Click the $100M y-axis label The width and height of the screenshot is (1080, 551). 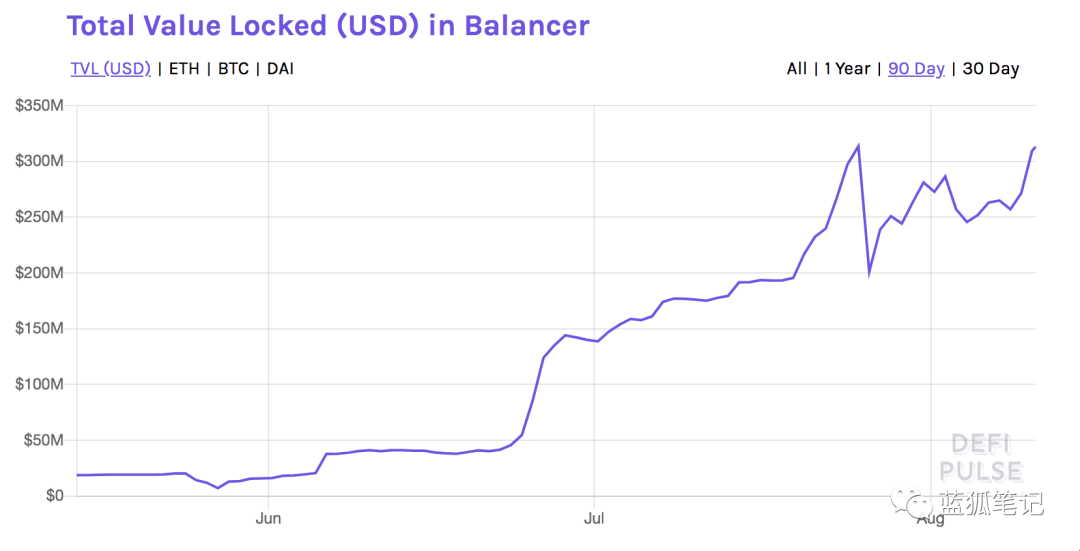click(x=40, y=384)
